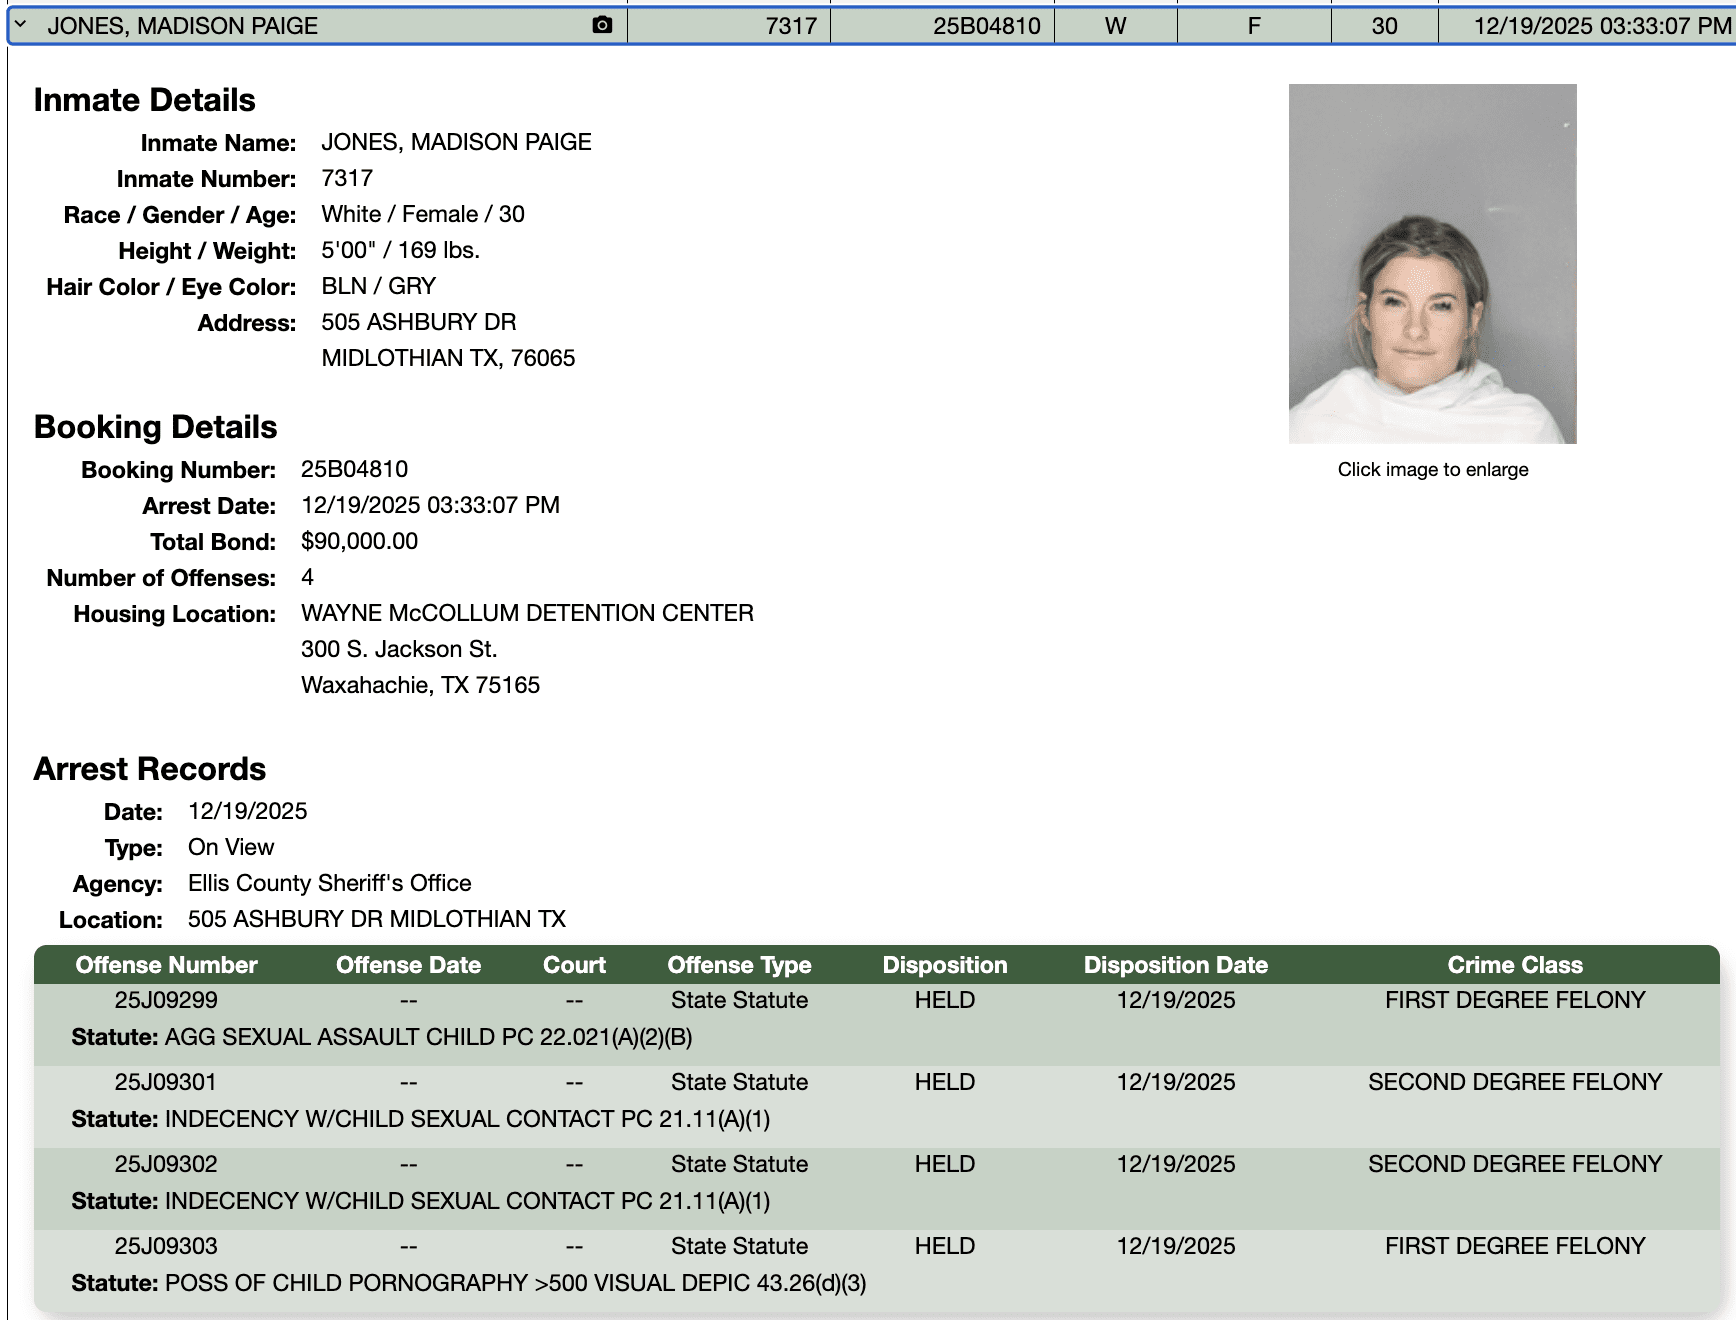Click the 'Click image to enlarge' text
The height and width of the screenshot is (1320, 1736).
[x=1433, y=469]
